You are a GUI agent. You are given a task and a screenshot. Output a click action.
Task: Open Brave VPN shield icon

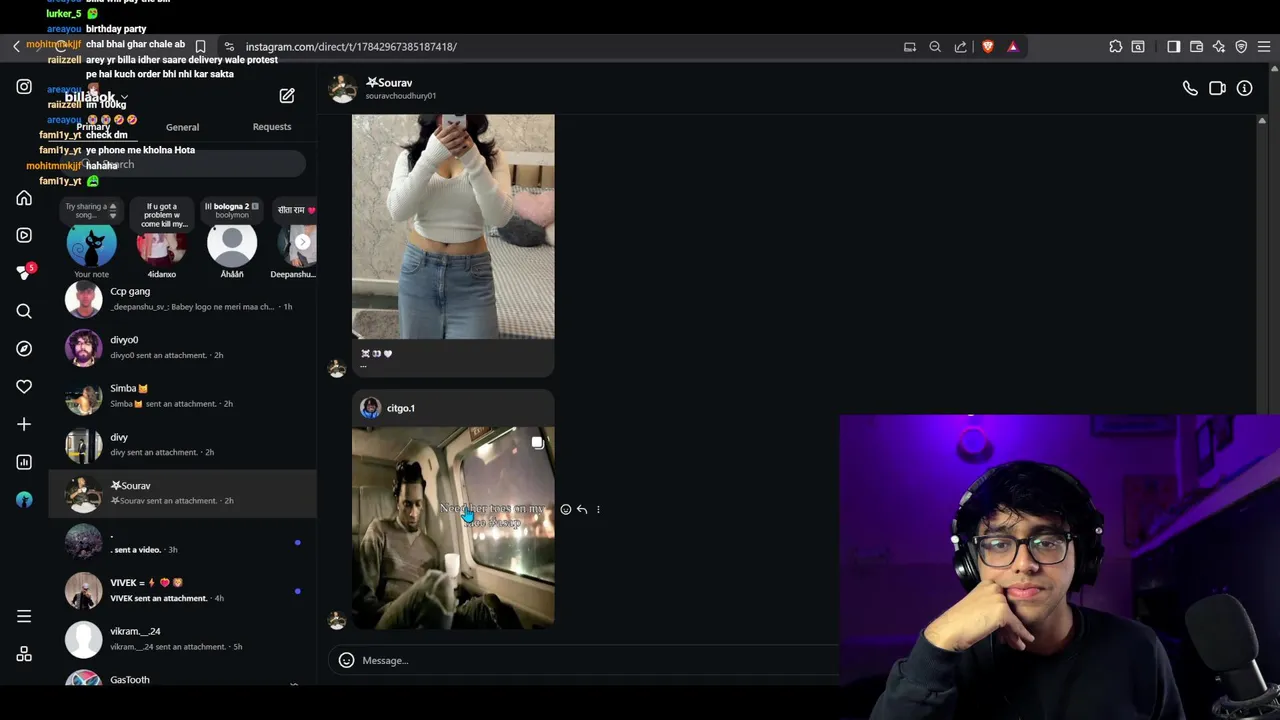point(1241,47)
